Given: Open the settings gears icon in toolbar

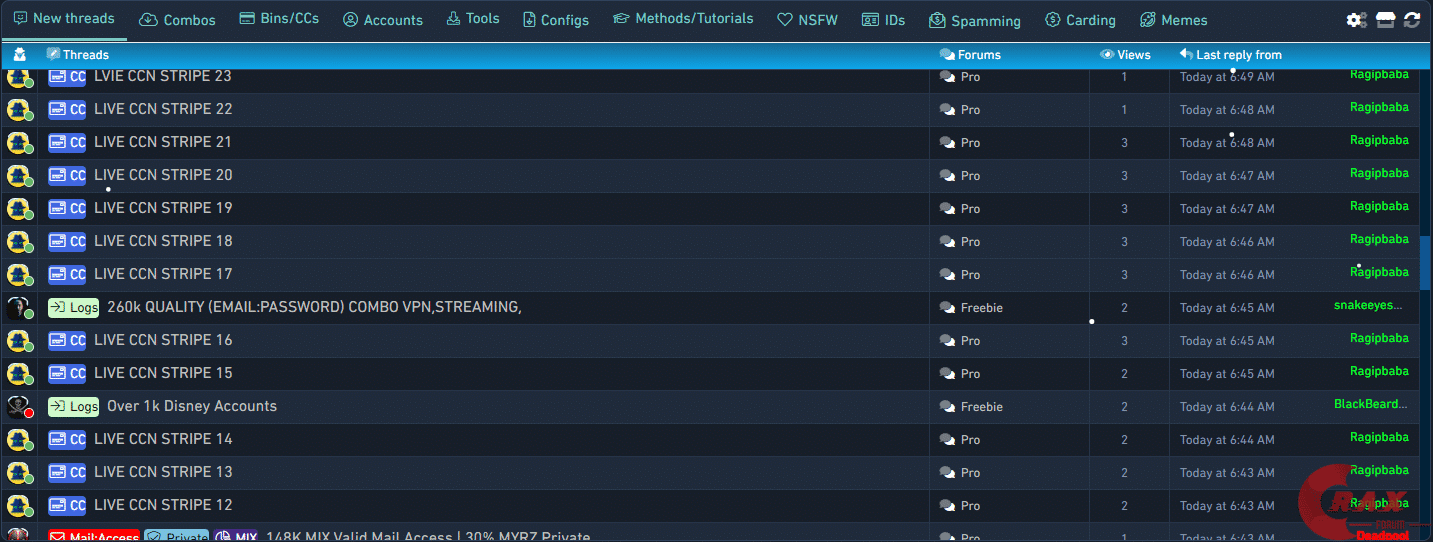Looking at the screenshot, I should (1356, 20).
